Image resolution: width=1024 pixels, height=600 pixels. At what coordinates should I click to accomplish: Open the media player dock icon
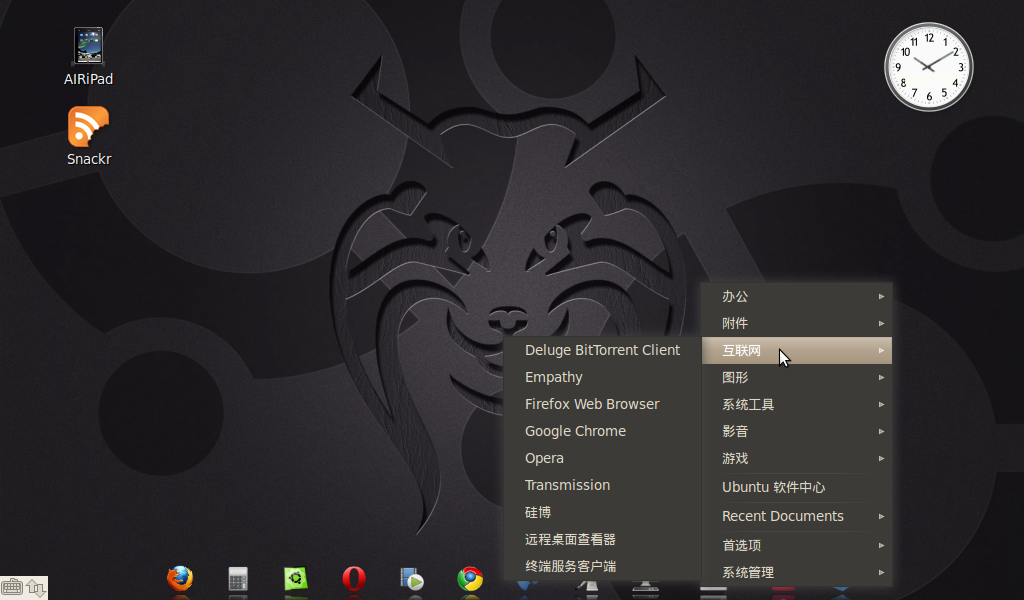[x=411, y=579]
